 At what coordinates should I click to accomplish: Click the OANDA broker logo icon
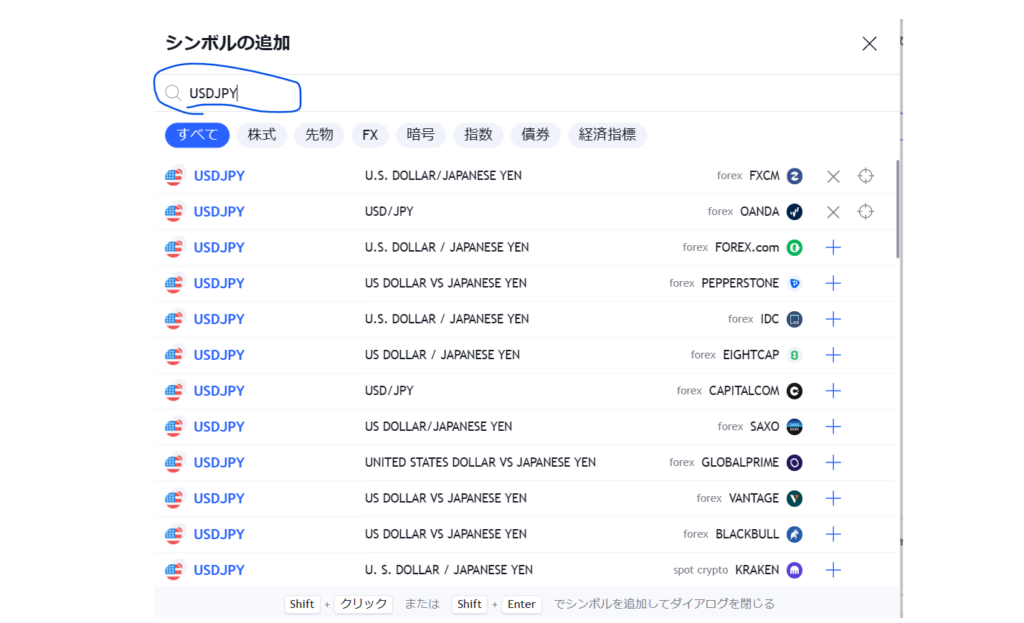tap(795, 212)
